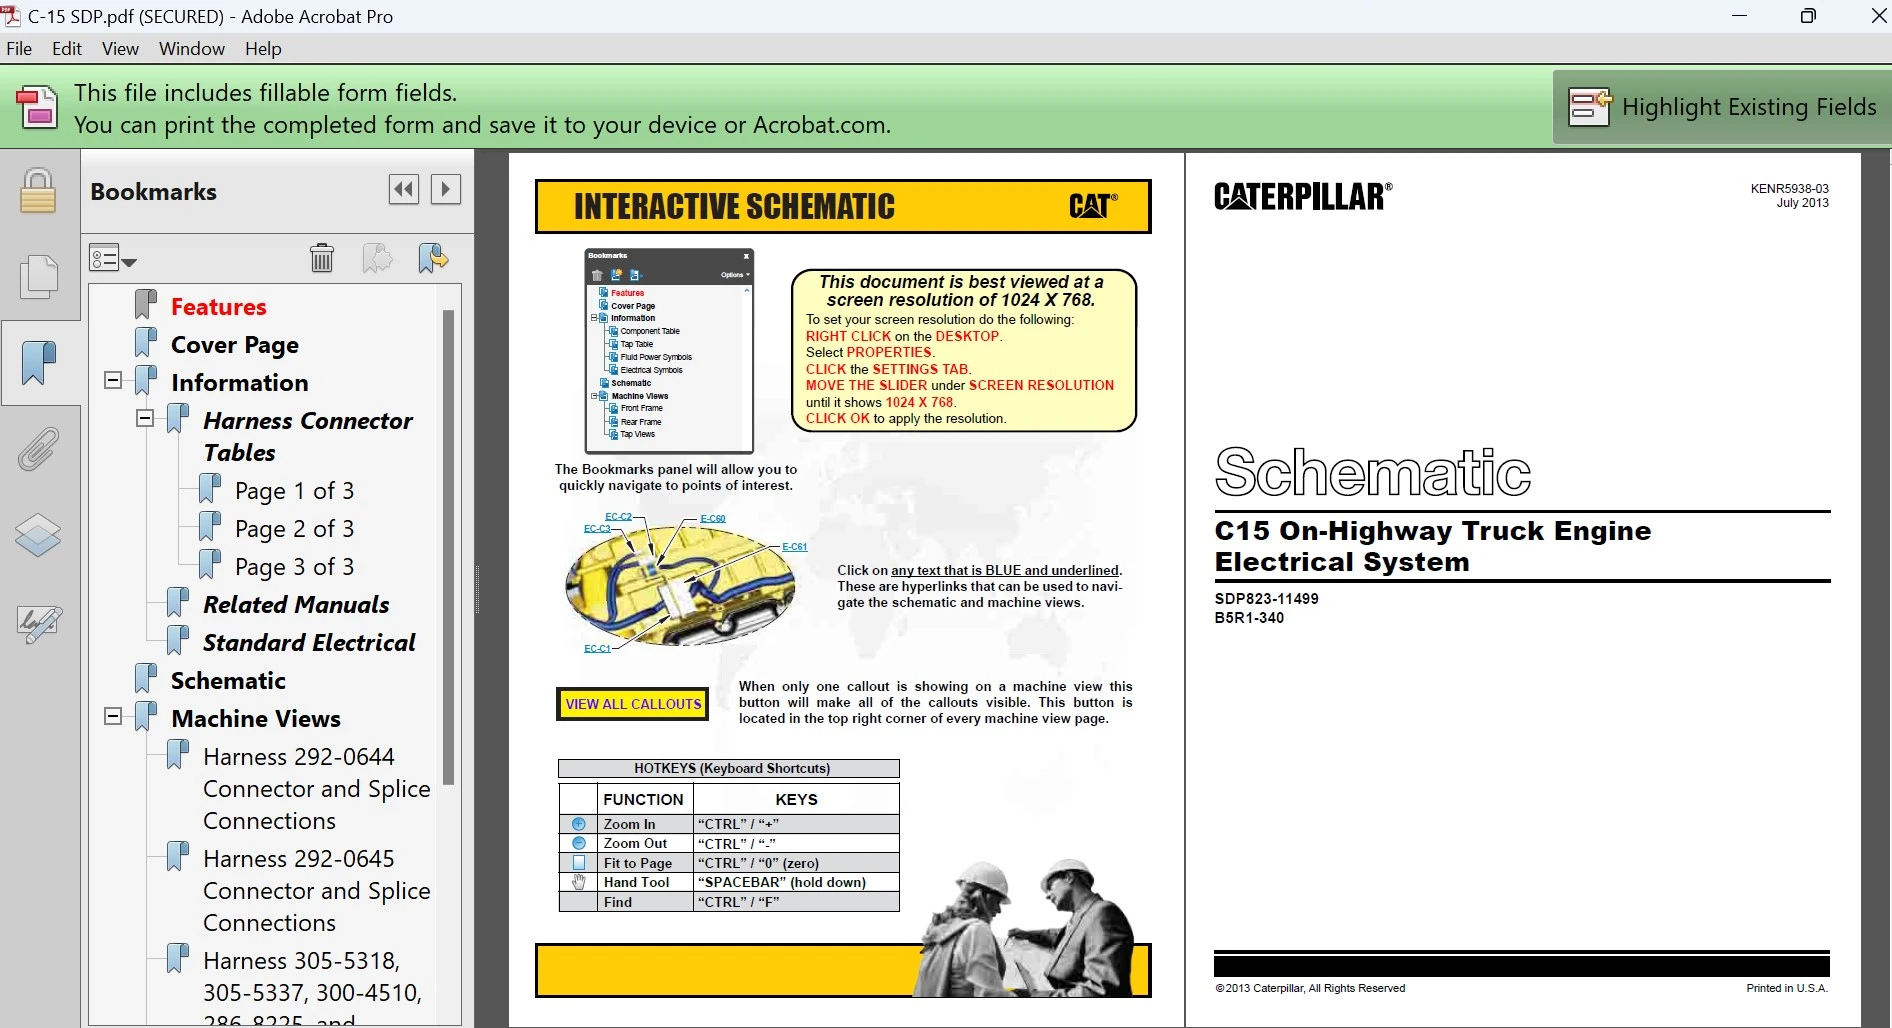
Task: Delete the selected bookmark with the trash icon
Action: click(322, 258)
